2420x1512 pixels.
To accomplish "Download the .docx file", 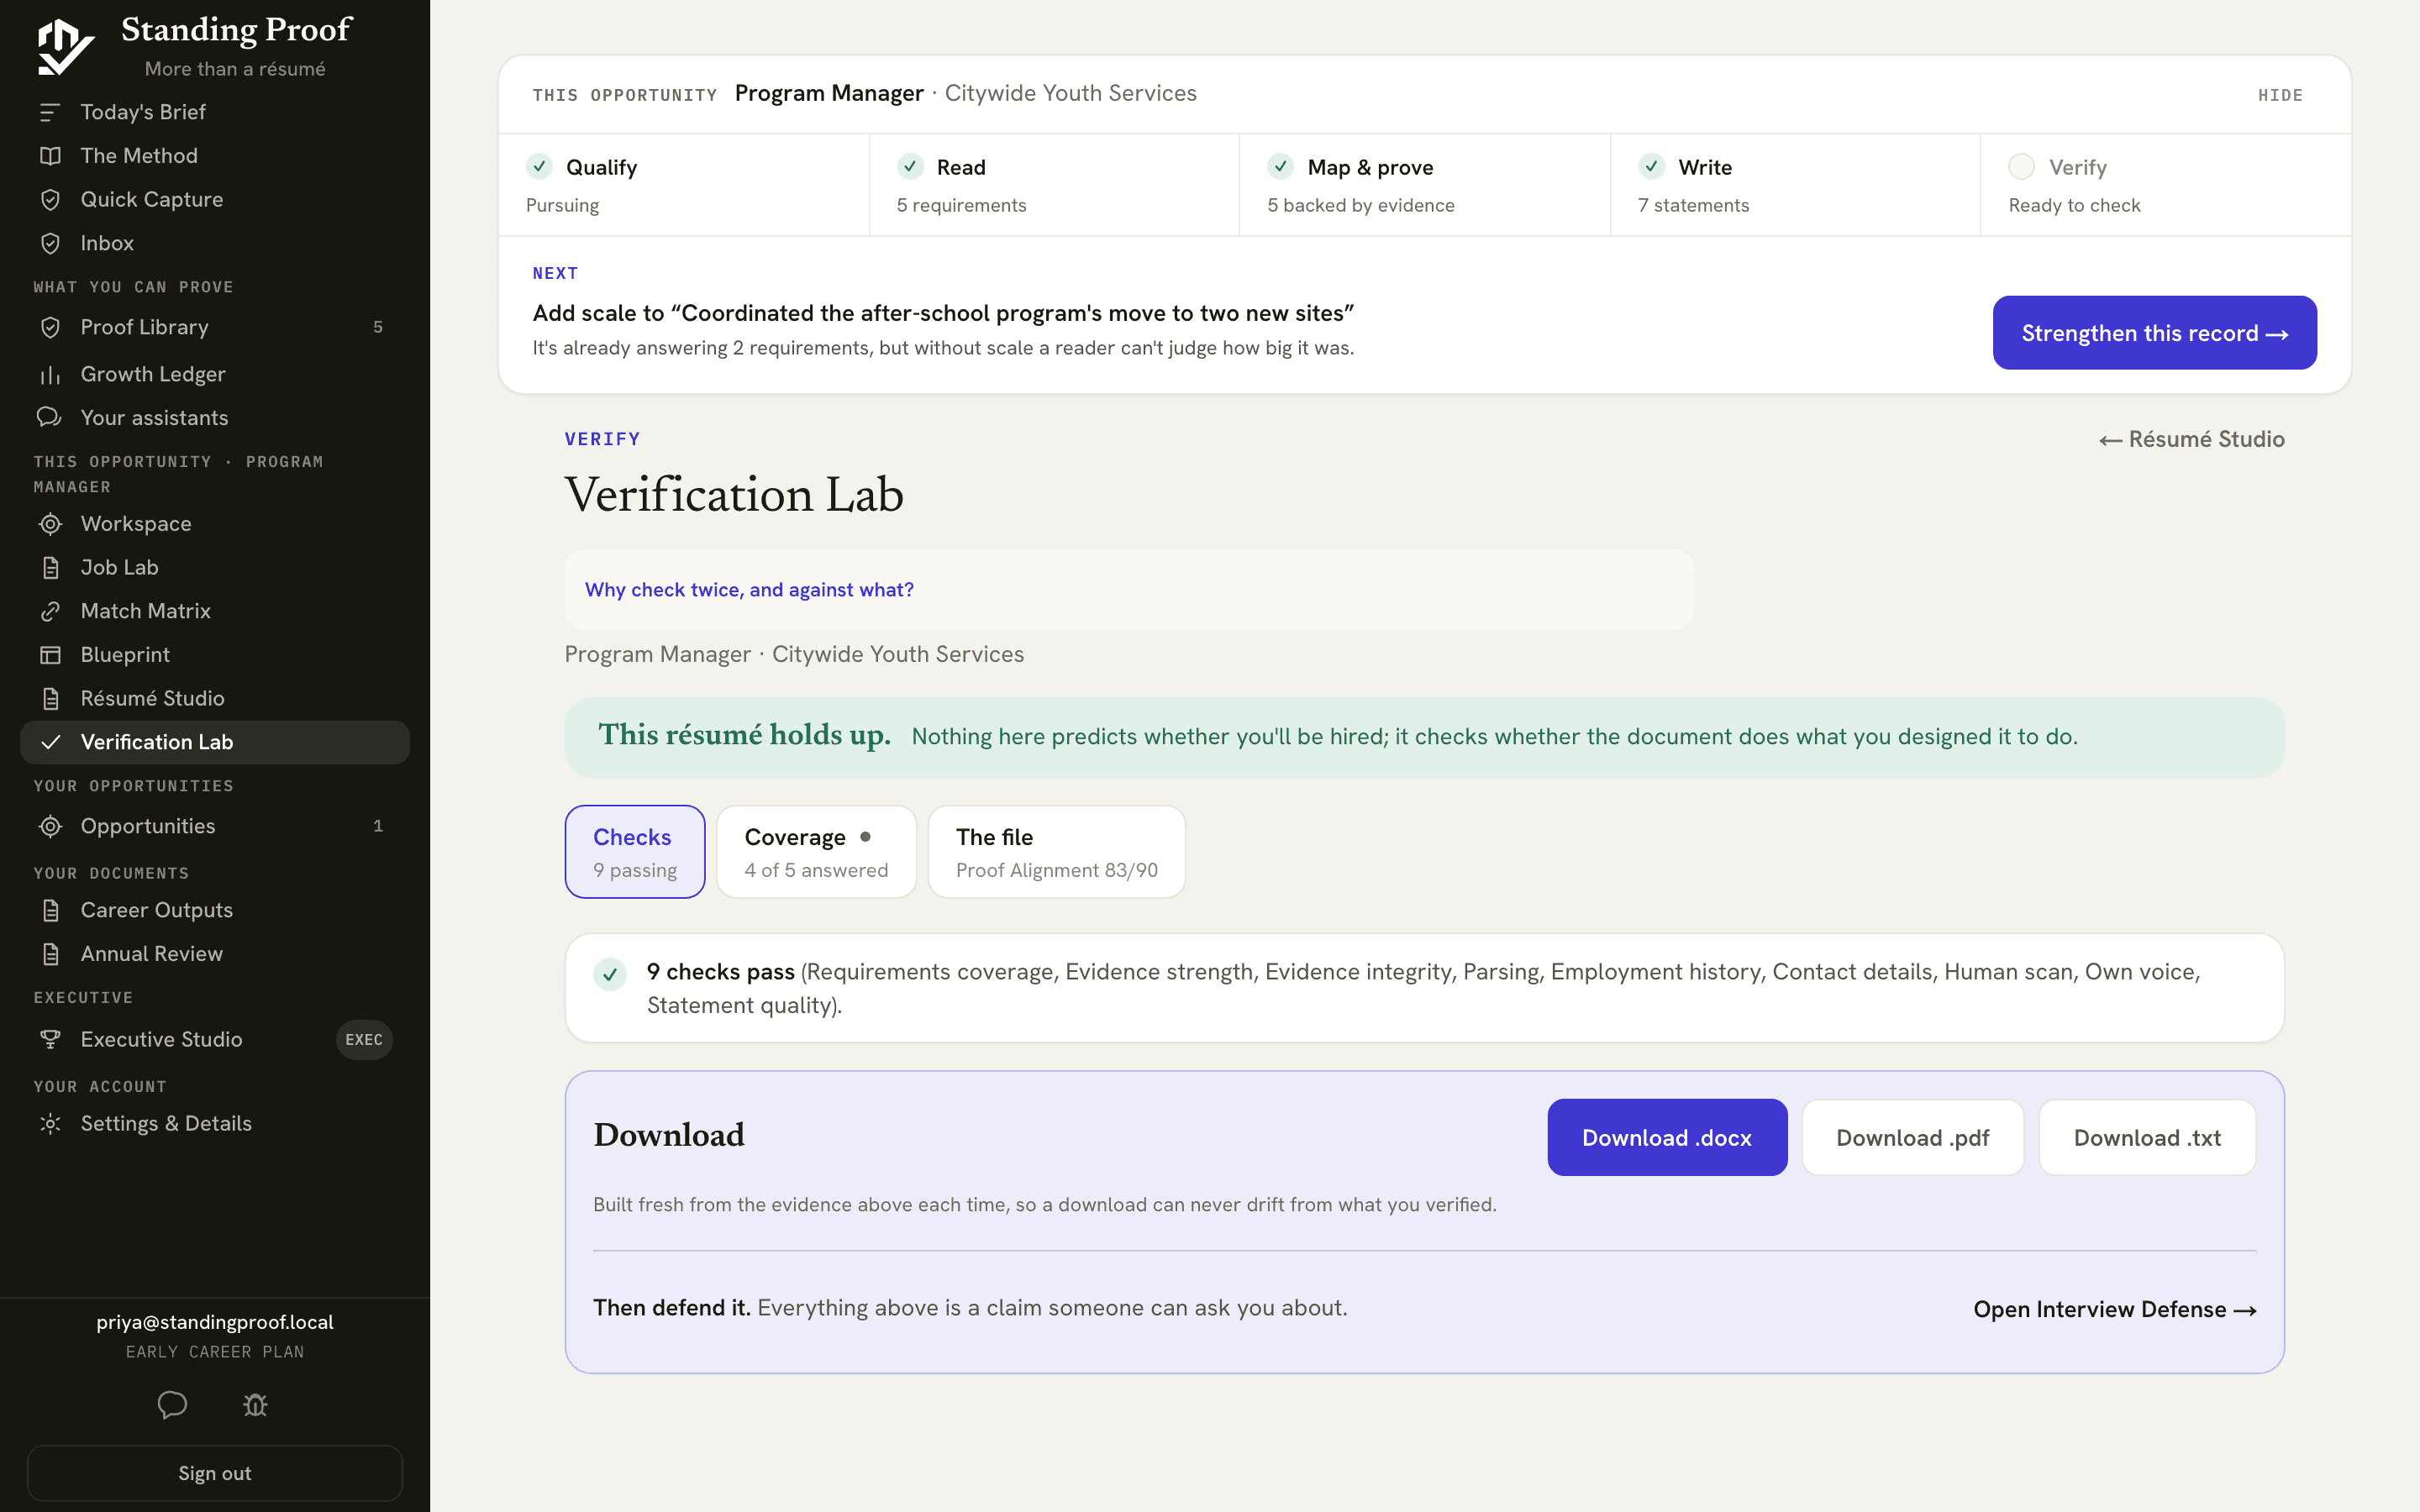I will (x=1667, y=1138).
